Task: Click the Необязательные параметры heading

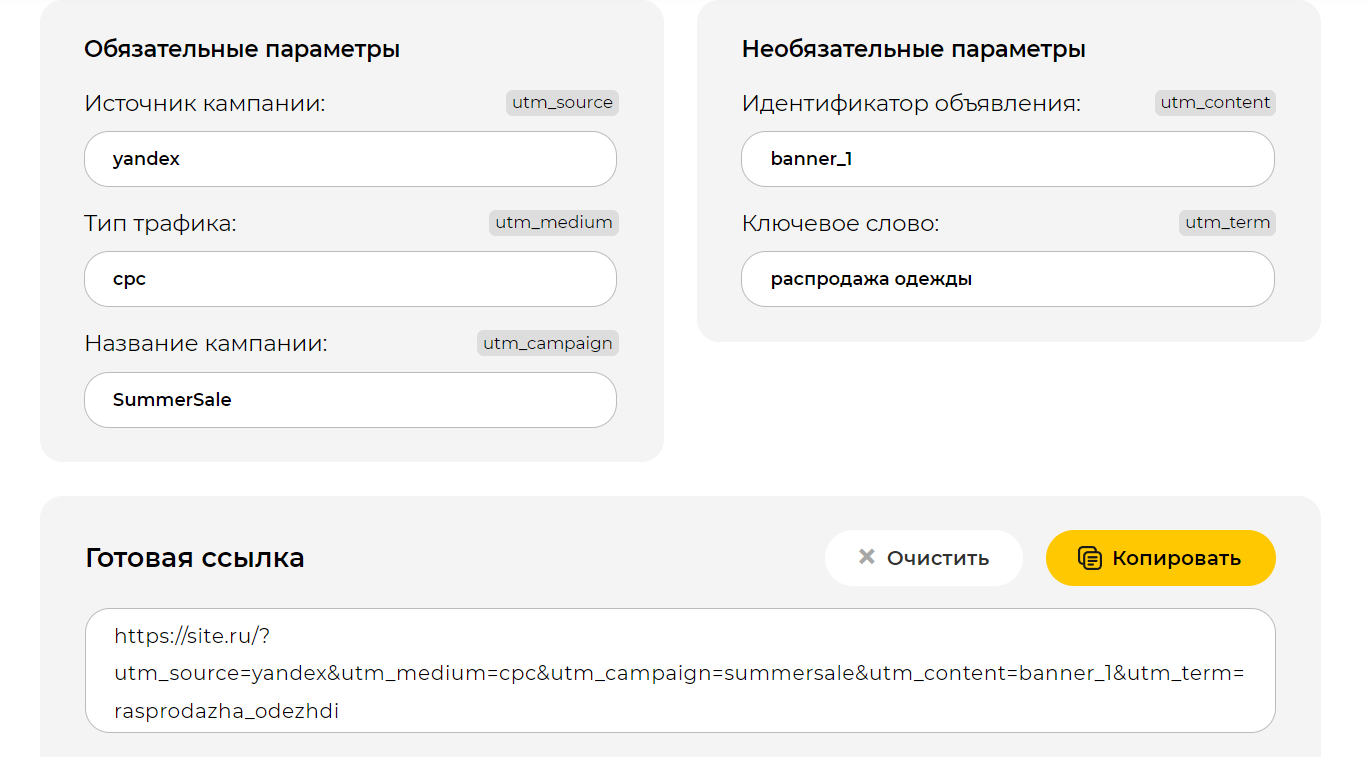Action: click(914, 49)
